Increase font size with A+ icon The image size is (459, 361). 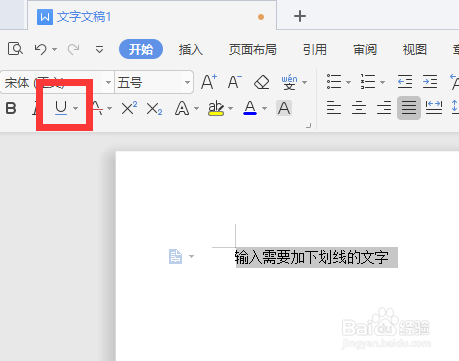(x=209, y=82)
